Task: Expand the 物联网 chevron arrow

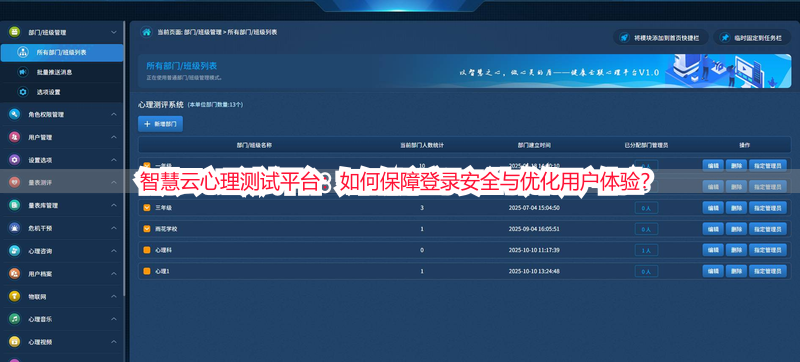Action: [114, 296]
